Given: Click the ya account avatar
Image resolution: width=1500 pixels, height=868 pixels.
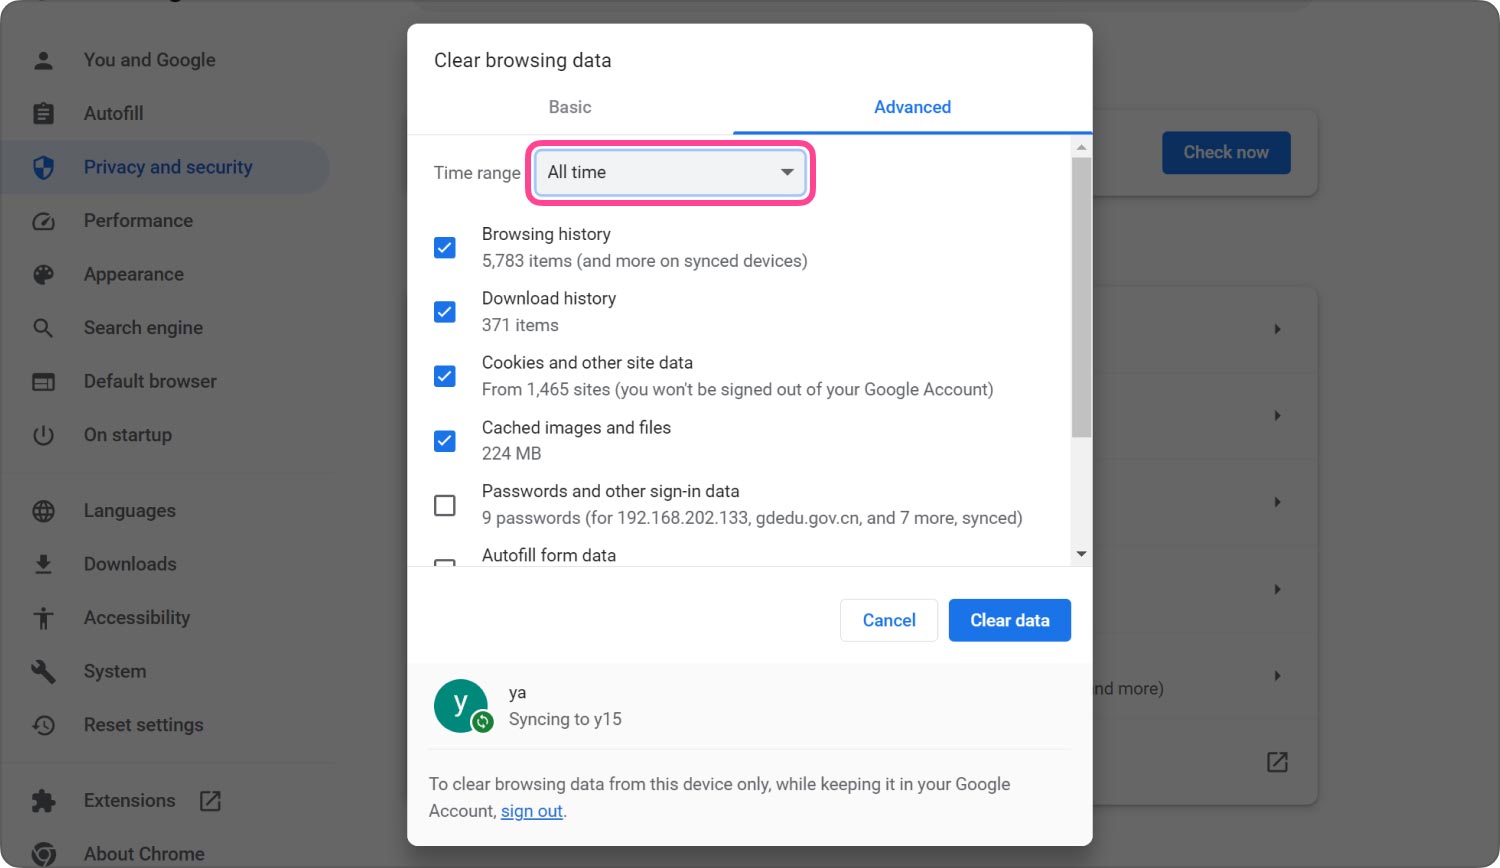Looking at the screenshot, I should tap(460, 705).
